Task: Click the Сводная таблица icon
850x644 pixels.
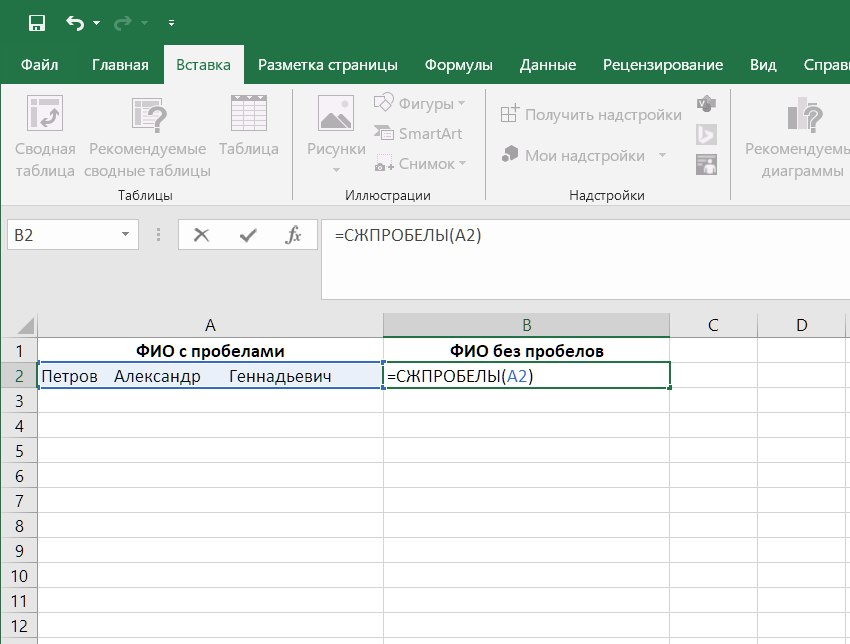Action: click(x=45, y=114)
